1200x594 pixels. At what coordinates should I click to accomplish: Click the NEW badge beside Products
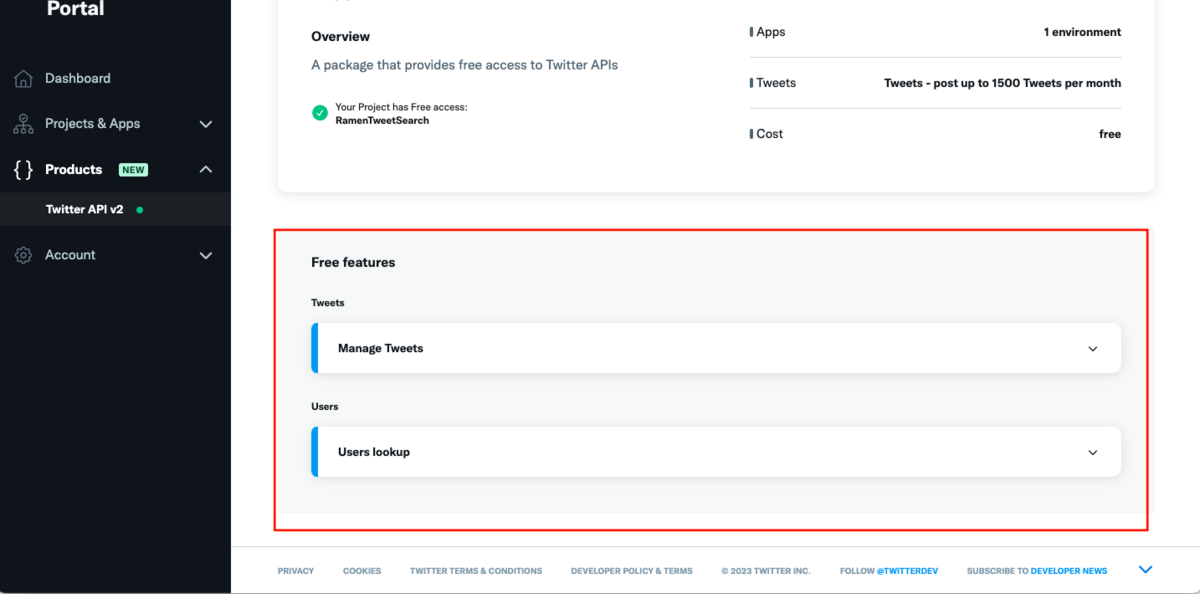coord(133,170)
